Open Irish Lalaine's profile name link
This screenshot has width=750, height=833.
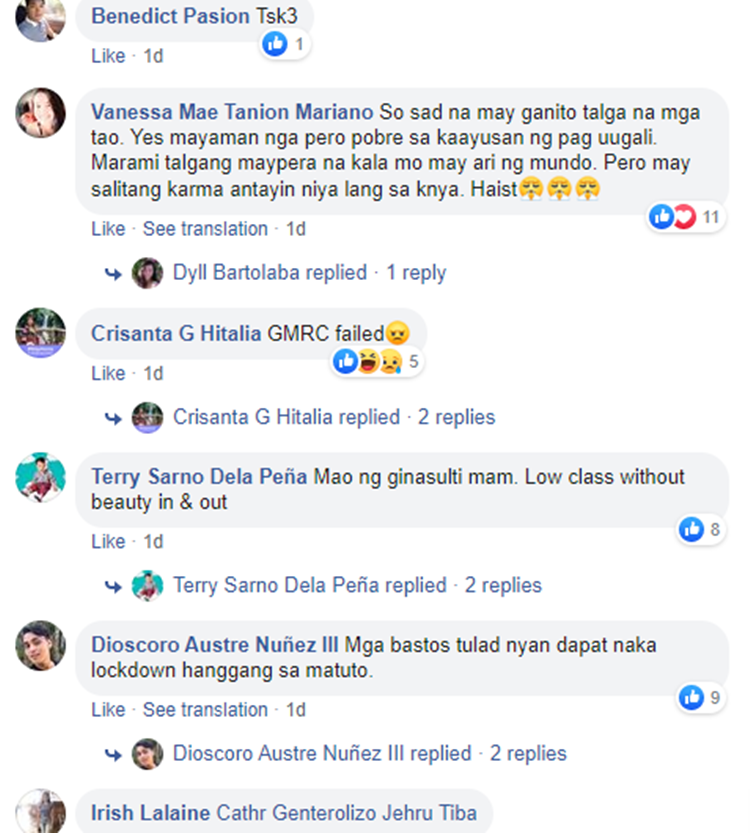[150, 813]
